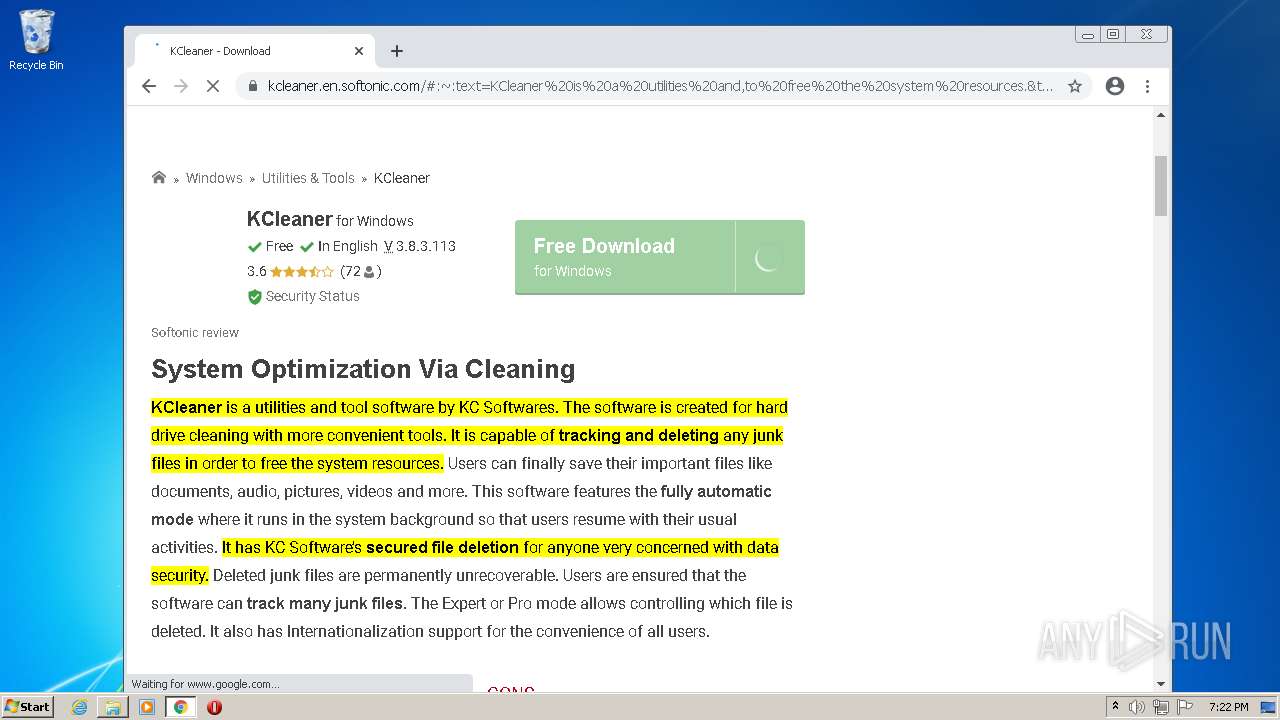Screen dimensions: 1280x720
Task: Click the Security Status shield link
Action: tap(304, 296)
